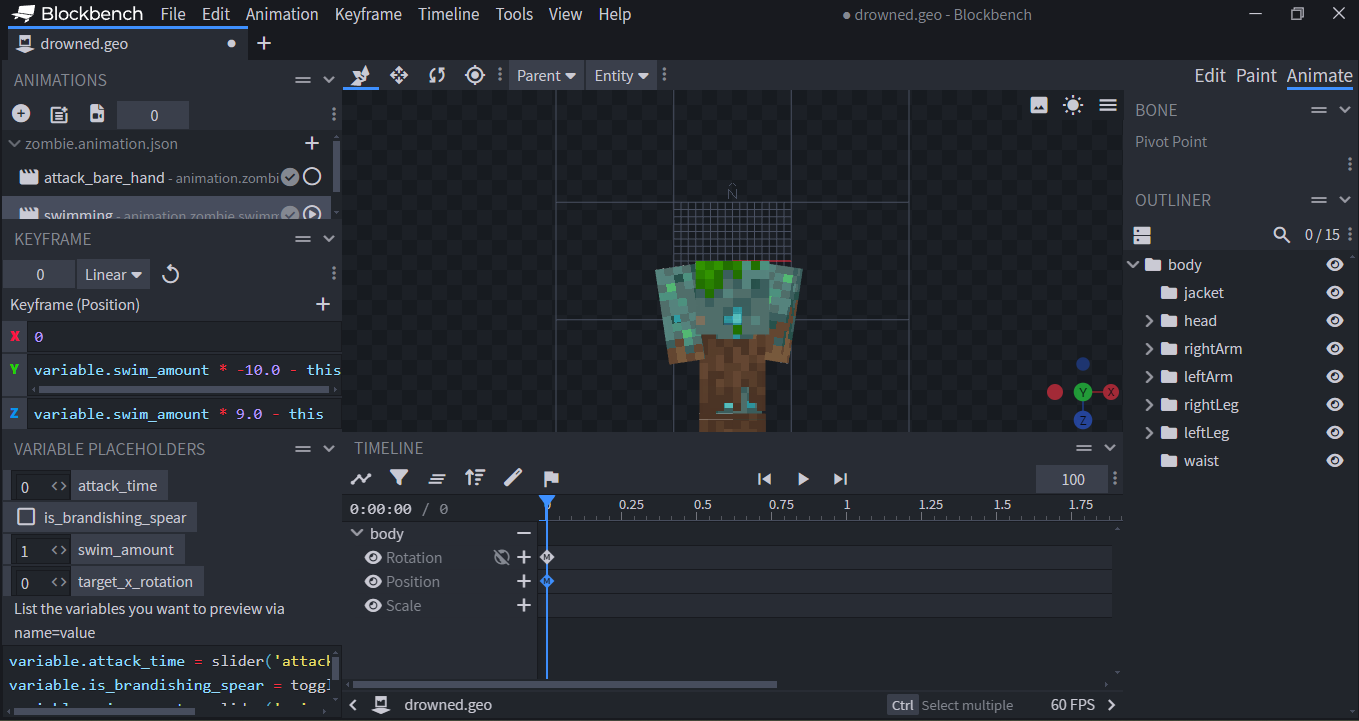Open the Linear interpolation dropdown
Screen dimensions: 1359x721
click(x=114, y=274)
